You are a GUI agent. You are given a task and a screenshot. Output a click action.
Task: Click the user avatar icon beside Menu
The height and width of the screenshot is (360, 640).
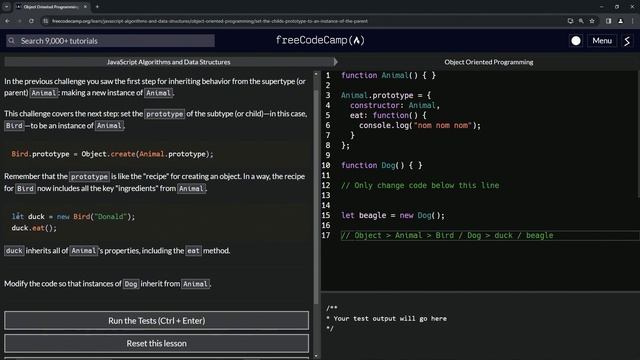click(x=627, y=40)
